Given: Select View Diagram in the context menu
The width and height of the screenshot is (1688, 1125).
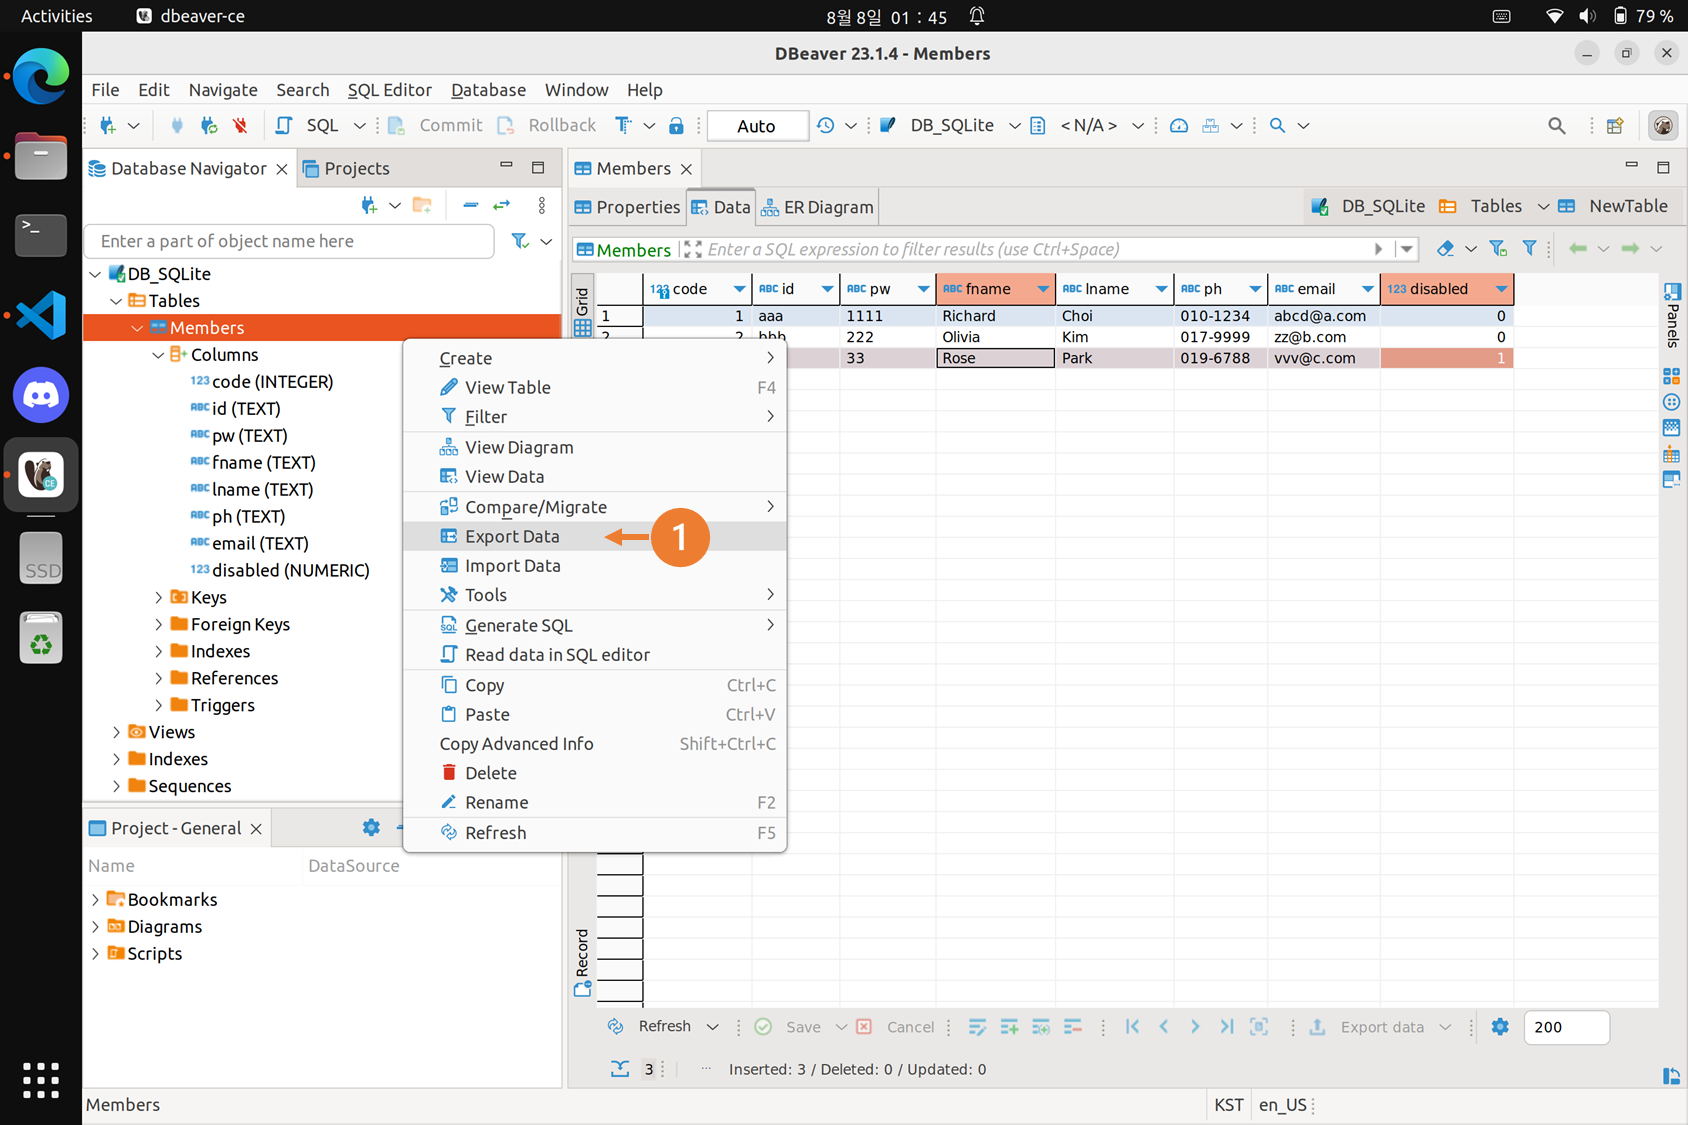Looking at the screenshot, I should tap(594, 447).
